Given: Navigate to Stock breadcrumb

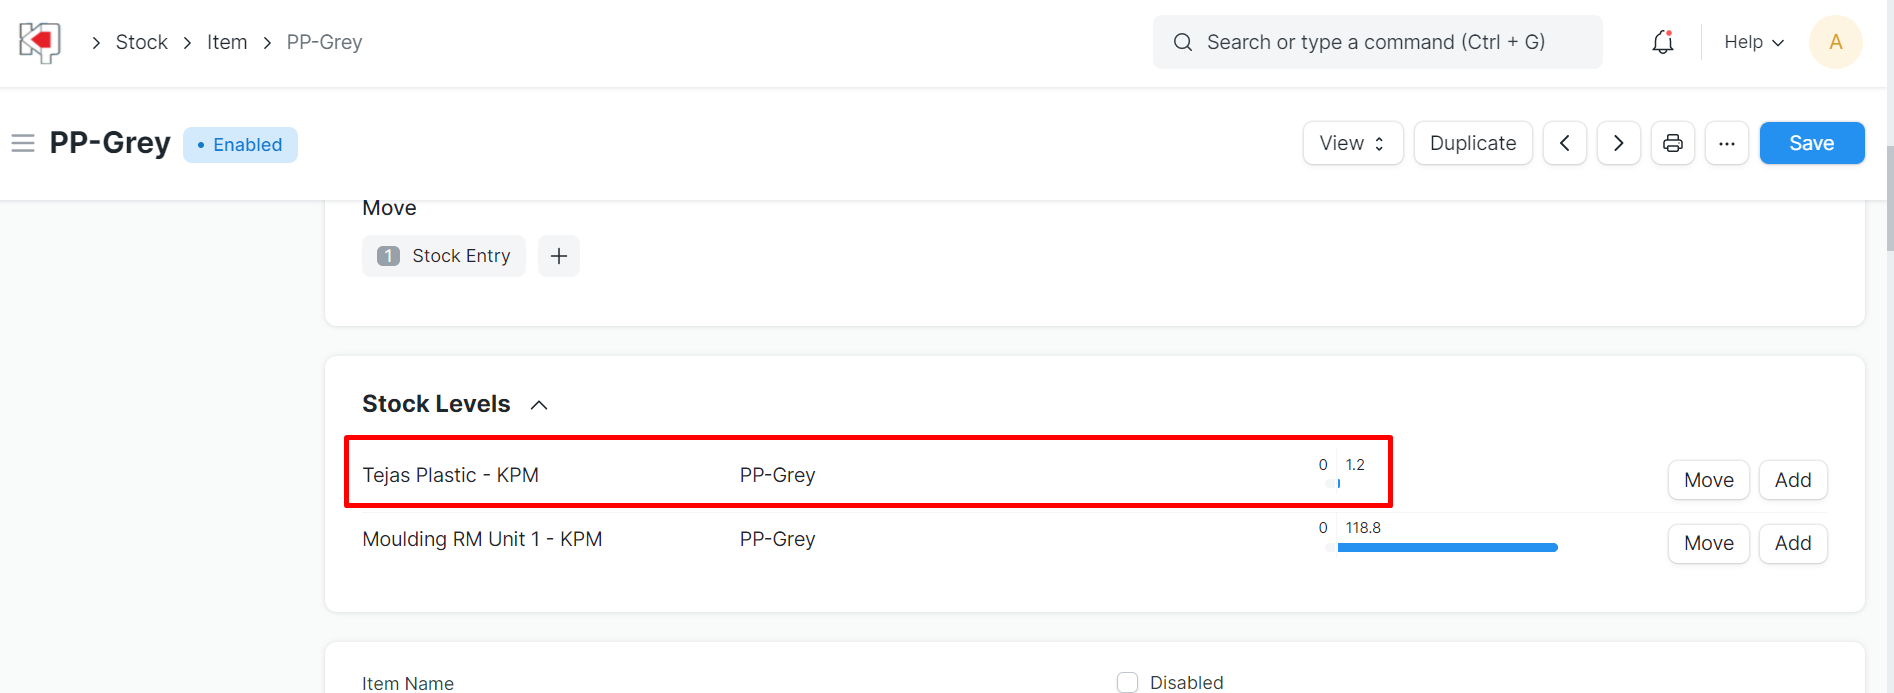Looking at the screenshot, I should click(x=142, y=42).
